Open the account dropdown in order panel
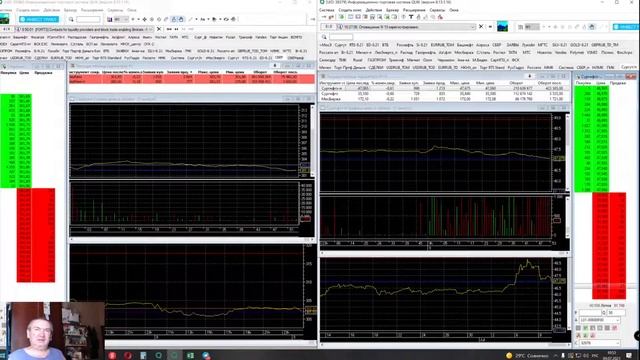The width and height of the screenshot is (640, 360). pos(600,320)
